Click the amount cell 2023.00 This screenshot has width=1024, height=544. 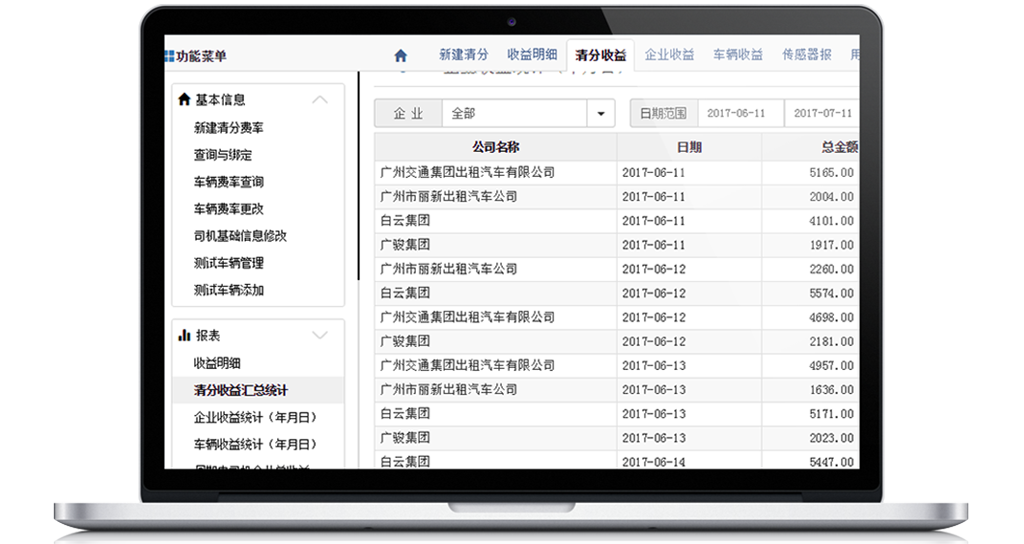click(831, 438)
